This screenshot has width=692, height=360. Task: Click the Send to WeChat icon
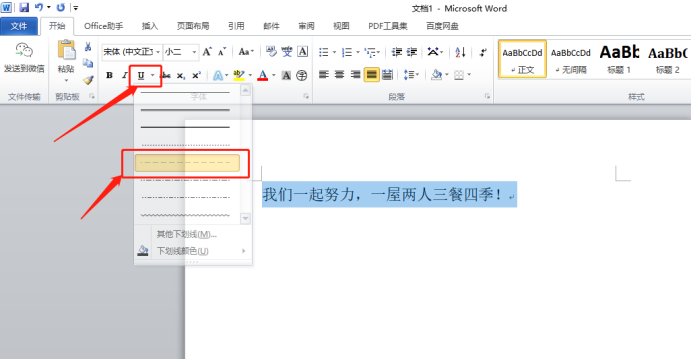tap(24, 51)
